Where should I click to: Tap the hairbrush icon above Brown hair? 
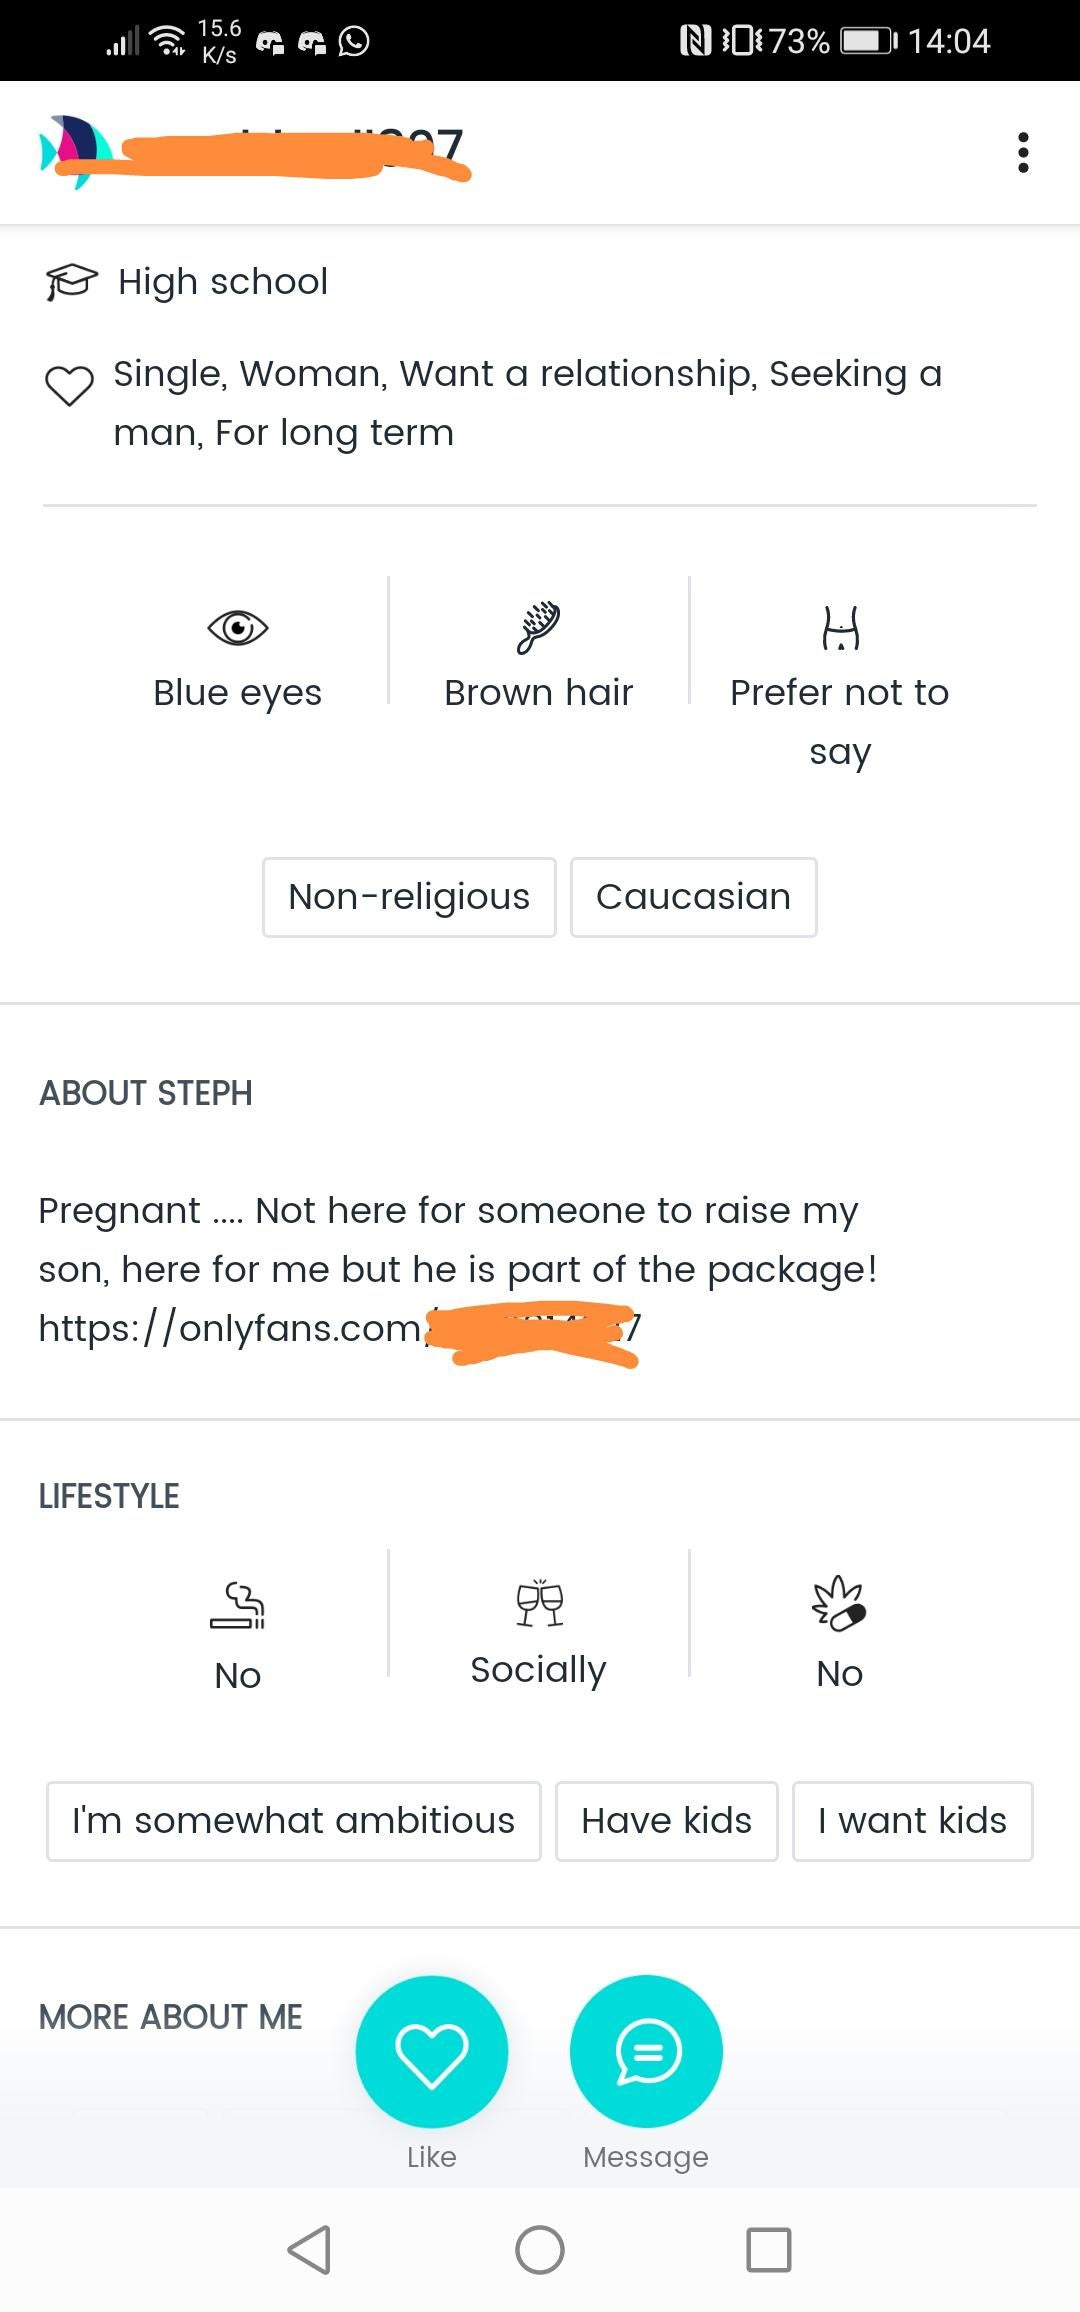(538, 628)
